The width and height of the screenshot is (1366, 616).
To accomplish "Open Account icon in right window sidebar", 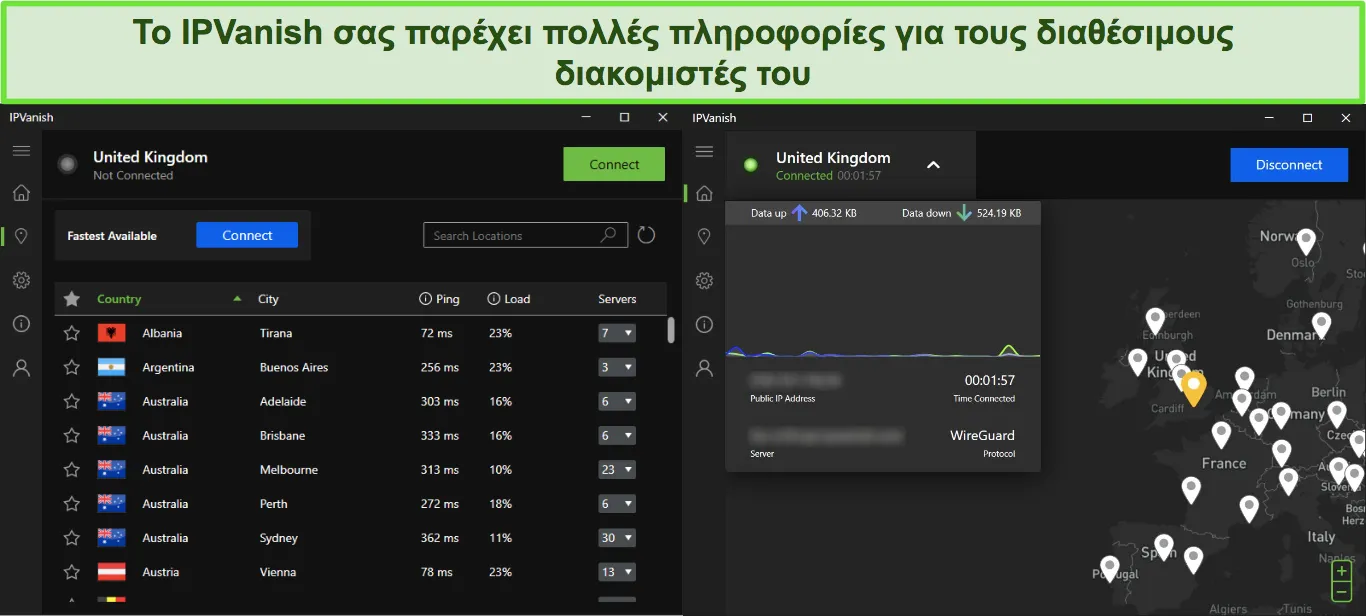I will (x=704, y=368).
